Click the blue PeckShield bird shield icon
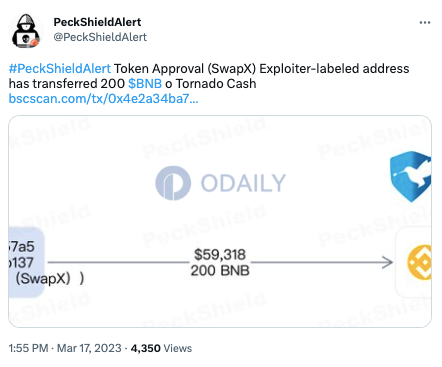 click(x=411, y=176)
